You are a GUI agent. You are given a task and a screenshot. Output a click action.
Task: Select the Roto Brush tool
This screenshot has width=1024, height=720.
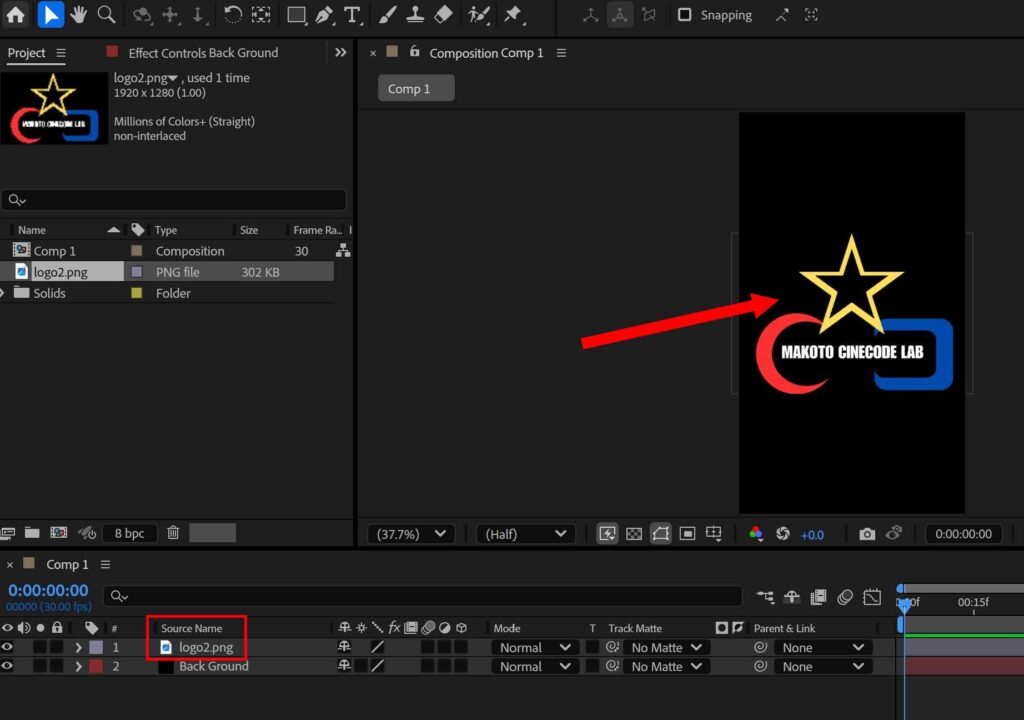(479, 14)
